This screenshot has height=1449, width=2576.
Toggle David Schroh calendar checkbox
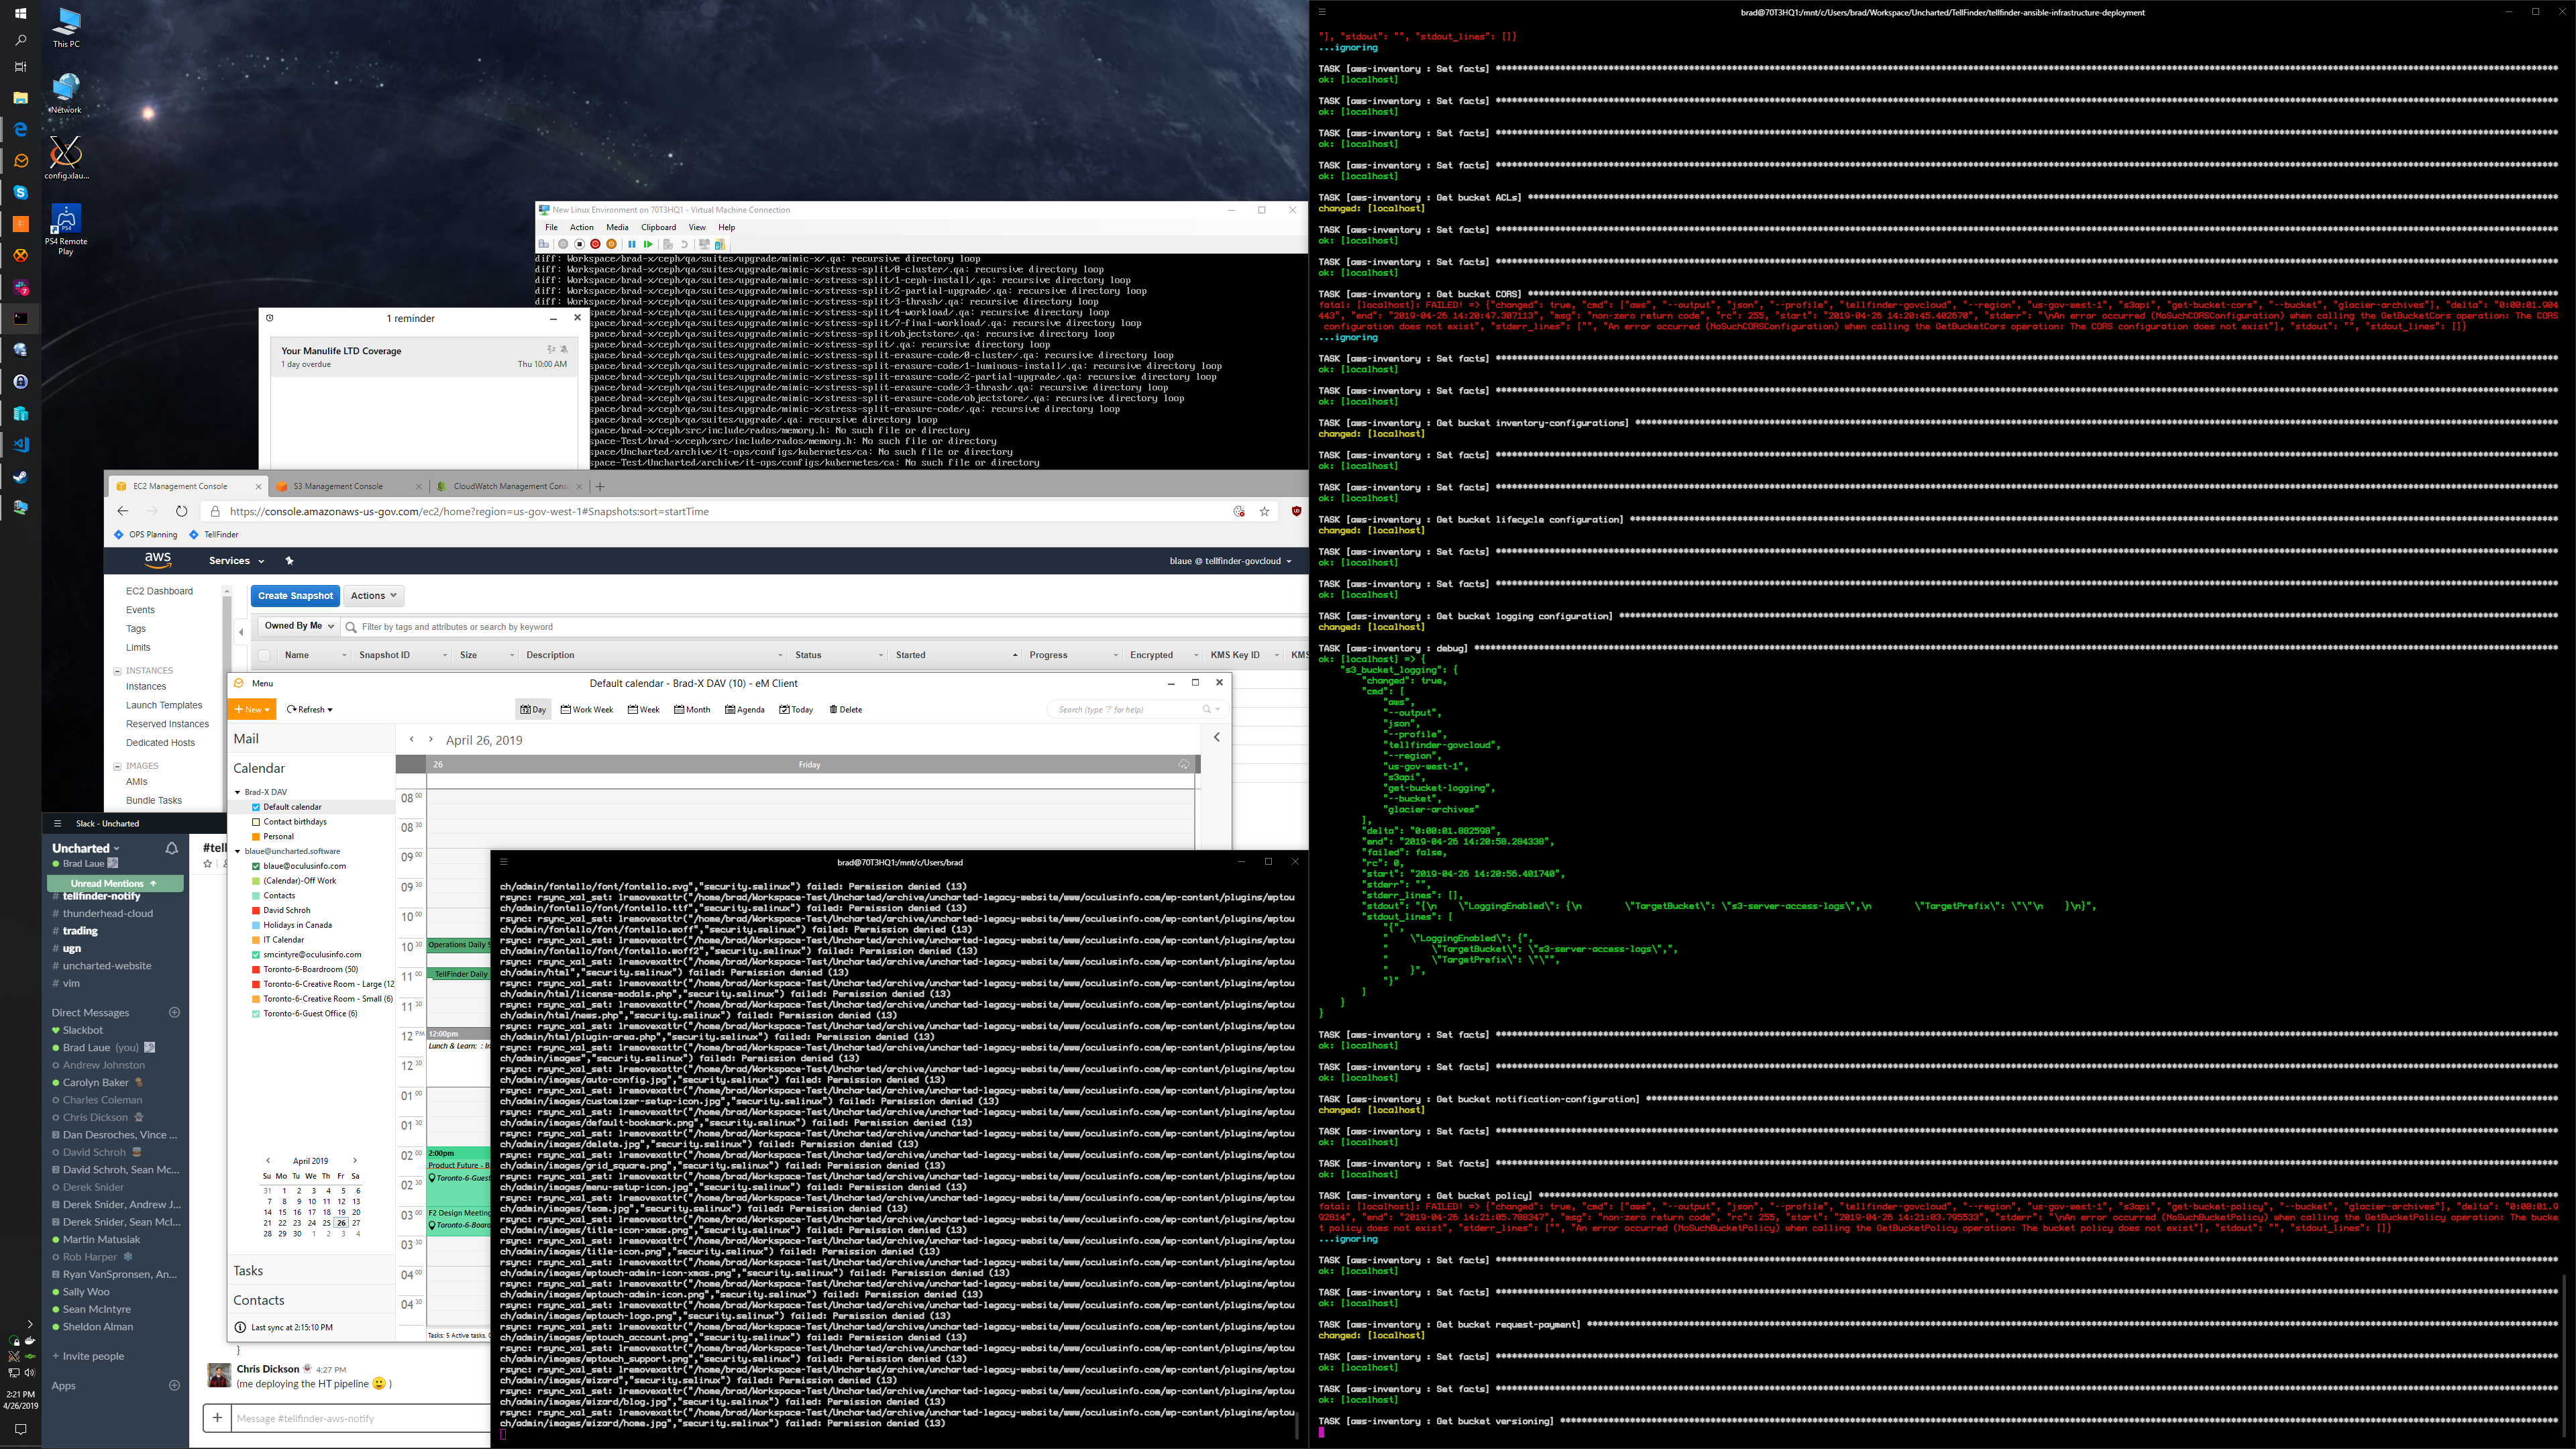[x=256, y=910]
